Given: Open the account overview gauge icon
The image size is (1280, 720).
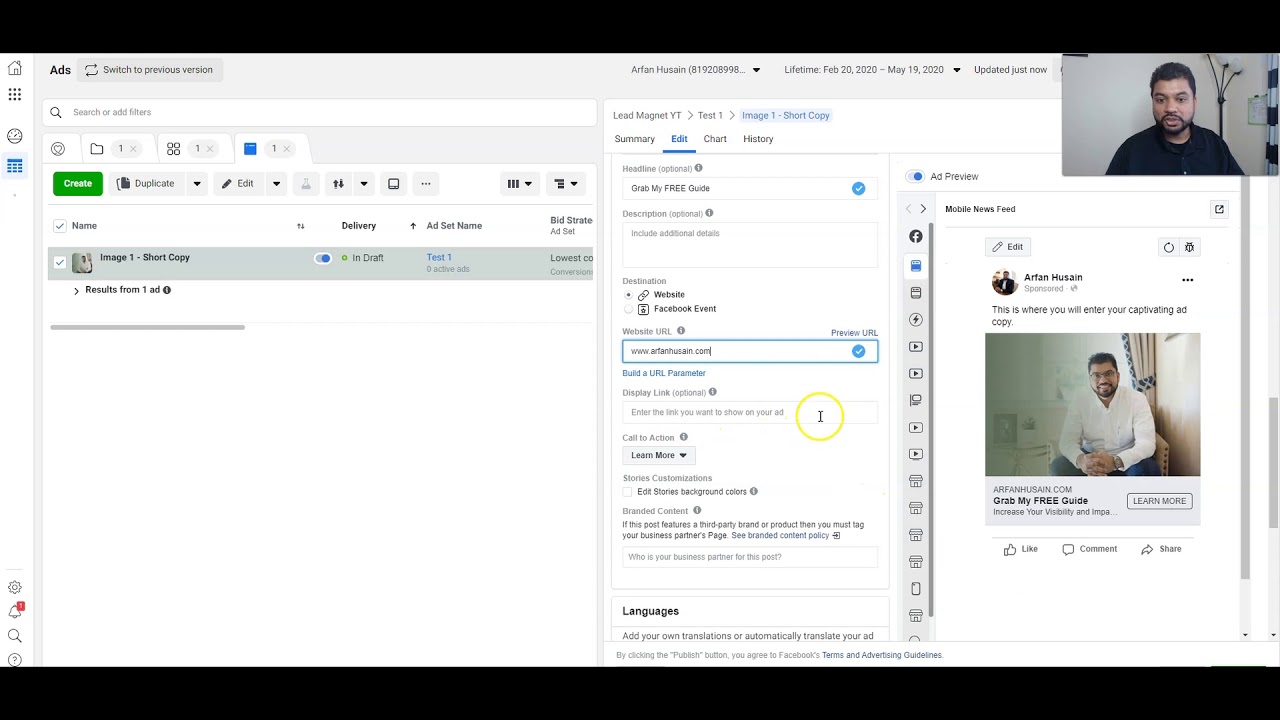Looking at the screenshot, I should 15,136.
